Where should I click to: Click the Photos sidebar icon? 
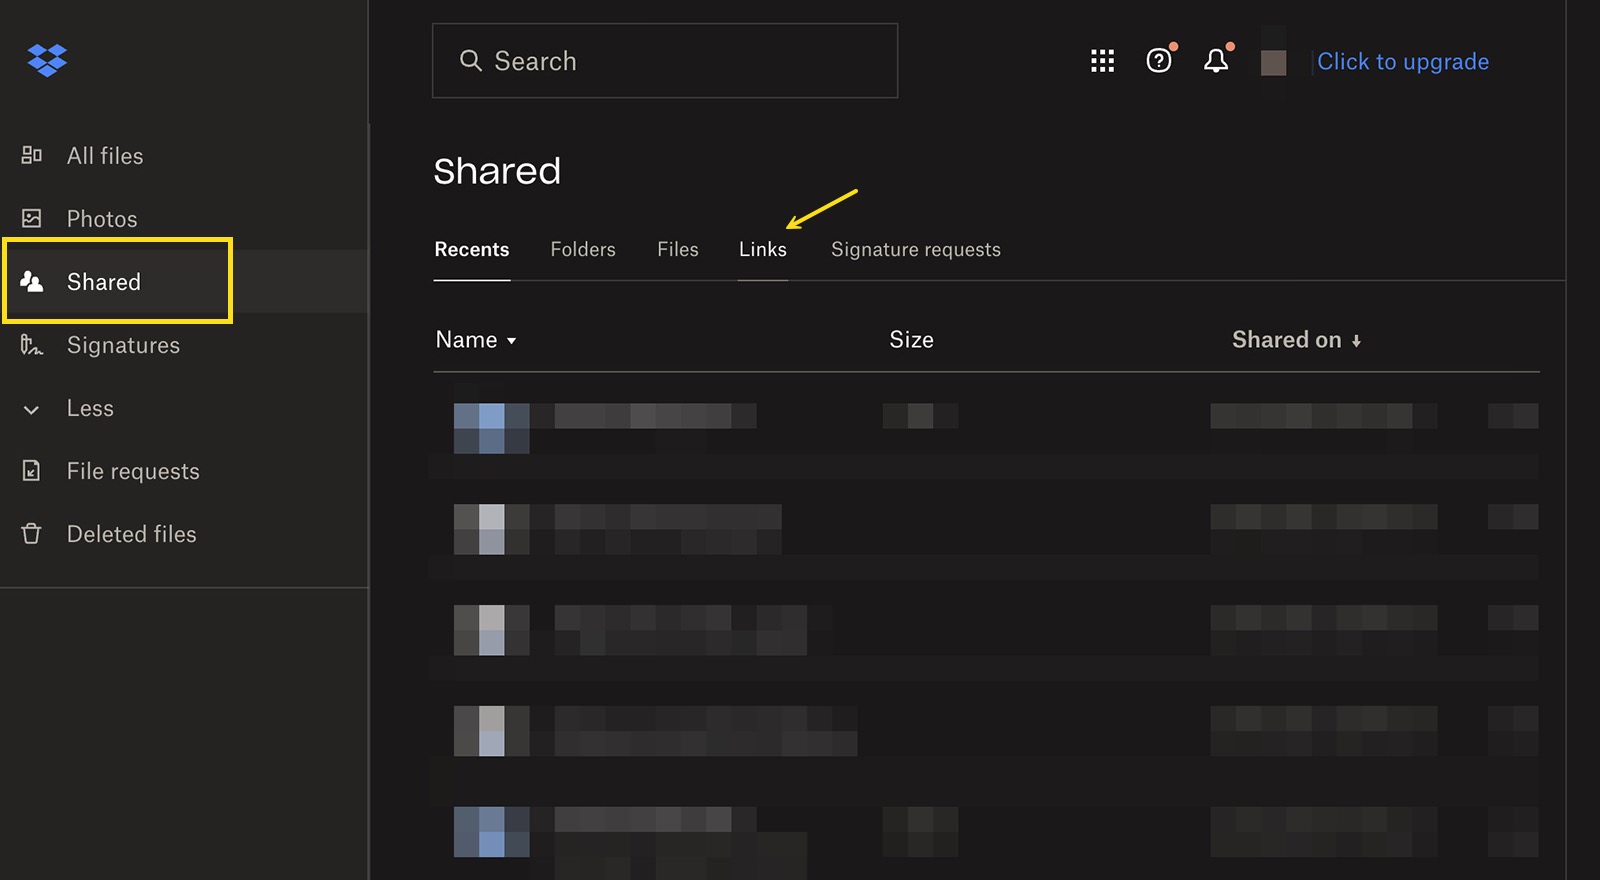point(32,218)
